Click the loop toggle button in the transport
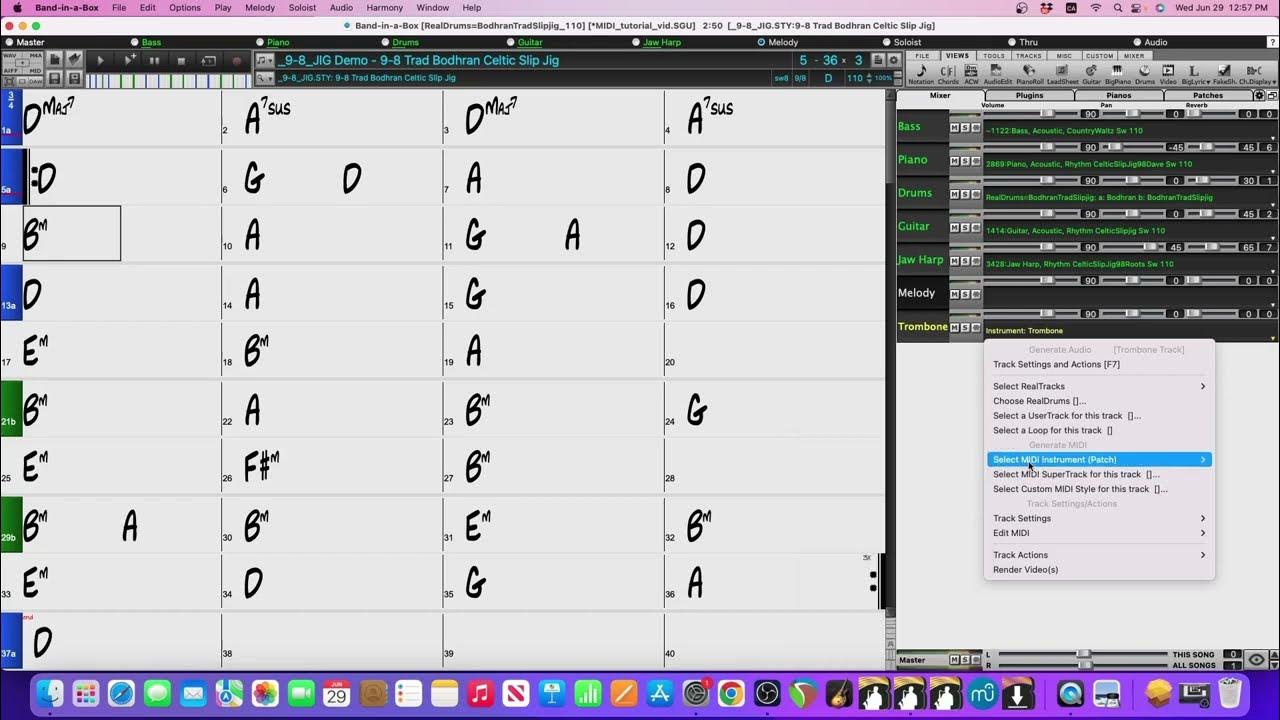Screen dimensions: 1280x720 [208, 60]
